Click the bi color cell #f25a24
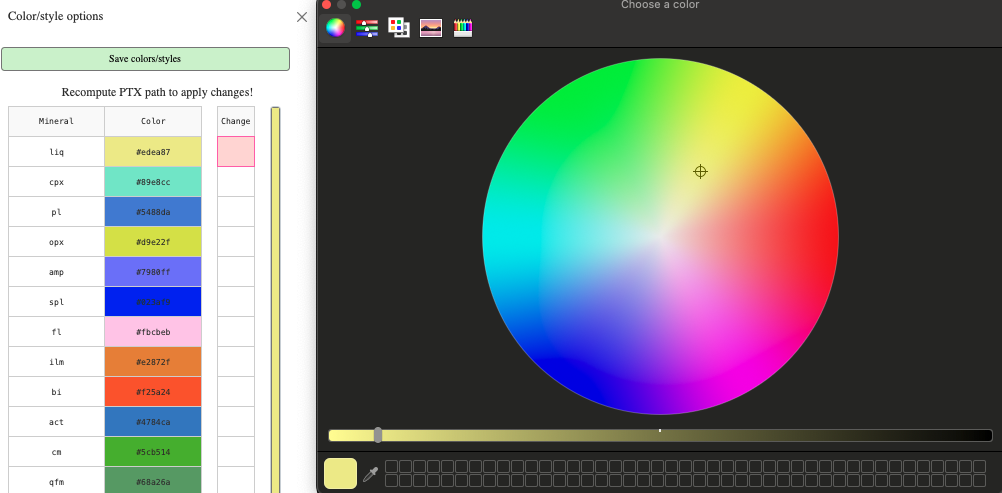The width and height of the screenshot is (1002, 493). point(153,392)
